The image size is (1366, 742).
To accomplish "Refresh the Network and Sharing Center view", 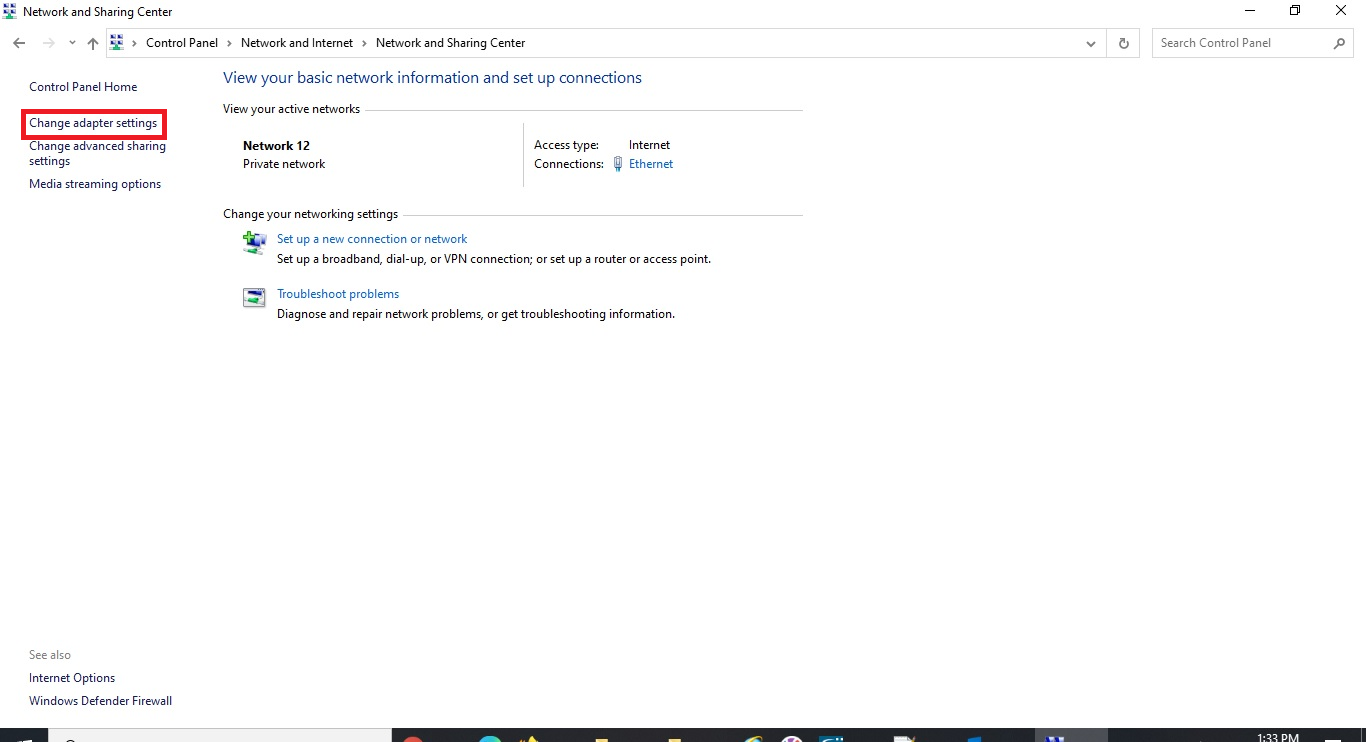I will coord(1123,43).
